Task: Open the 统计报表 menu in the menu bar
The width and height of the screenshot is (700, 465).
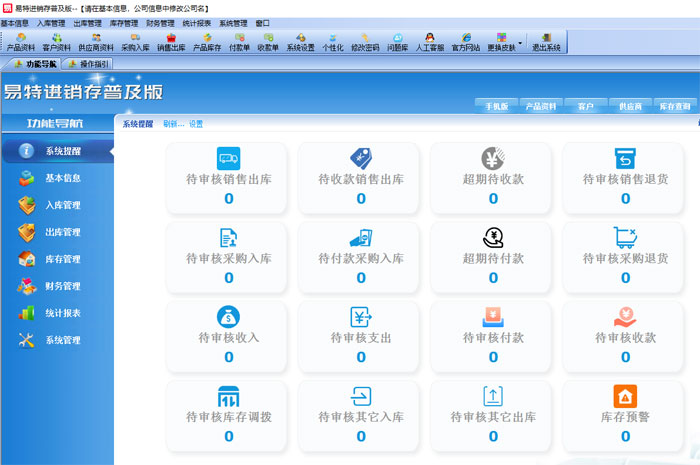Action: point(196,22)
